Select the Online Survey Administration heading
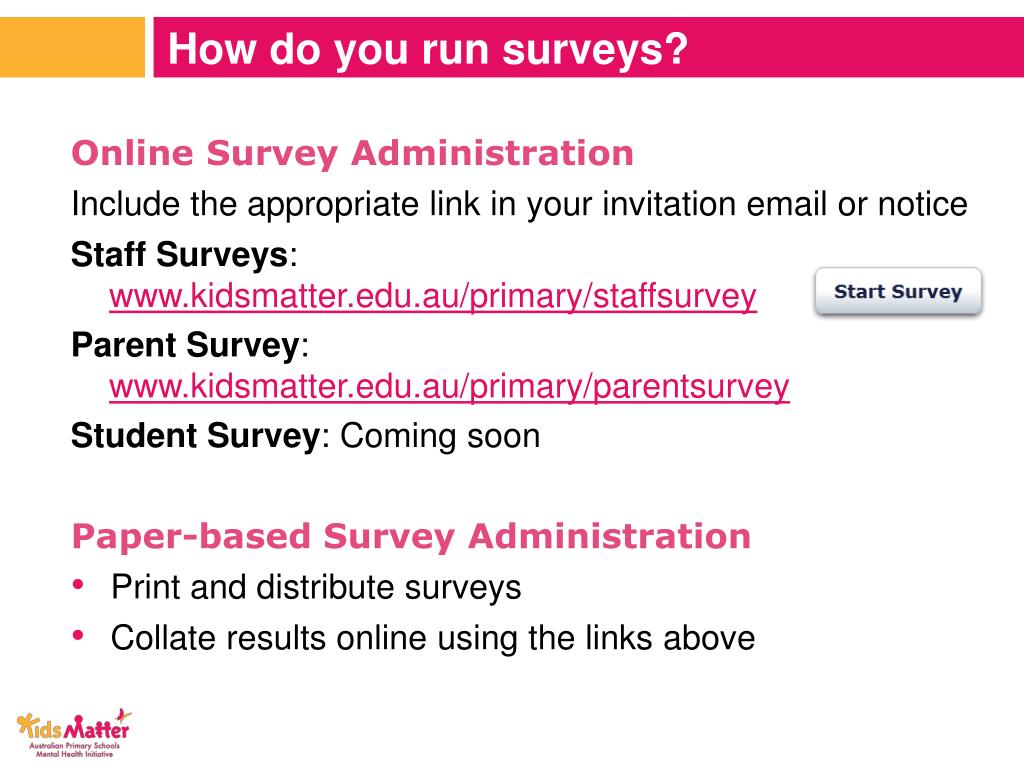 click(353, 153)
